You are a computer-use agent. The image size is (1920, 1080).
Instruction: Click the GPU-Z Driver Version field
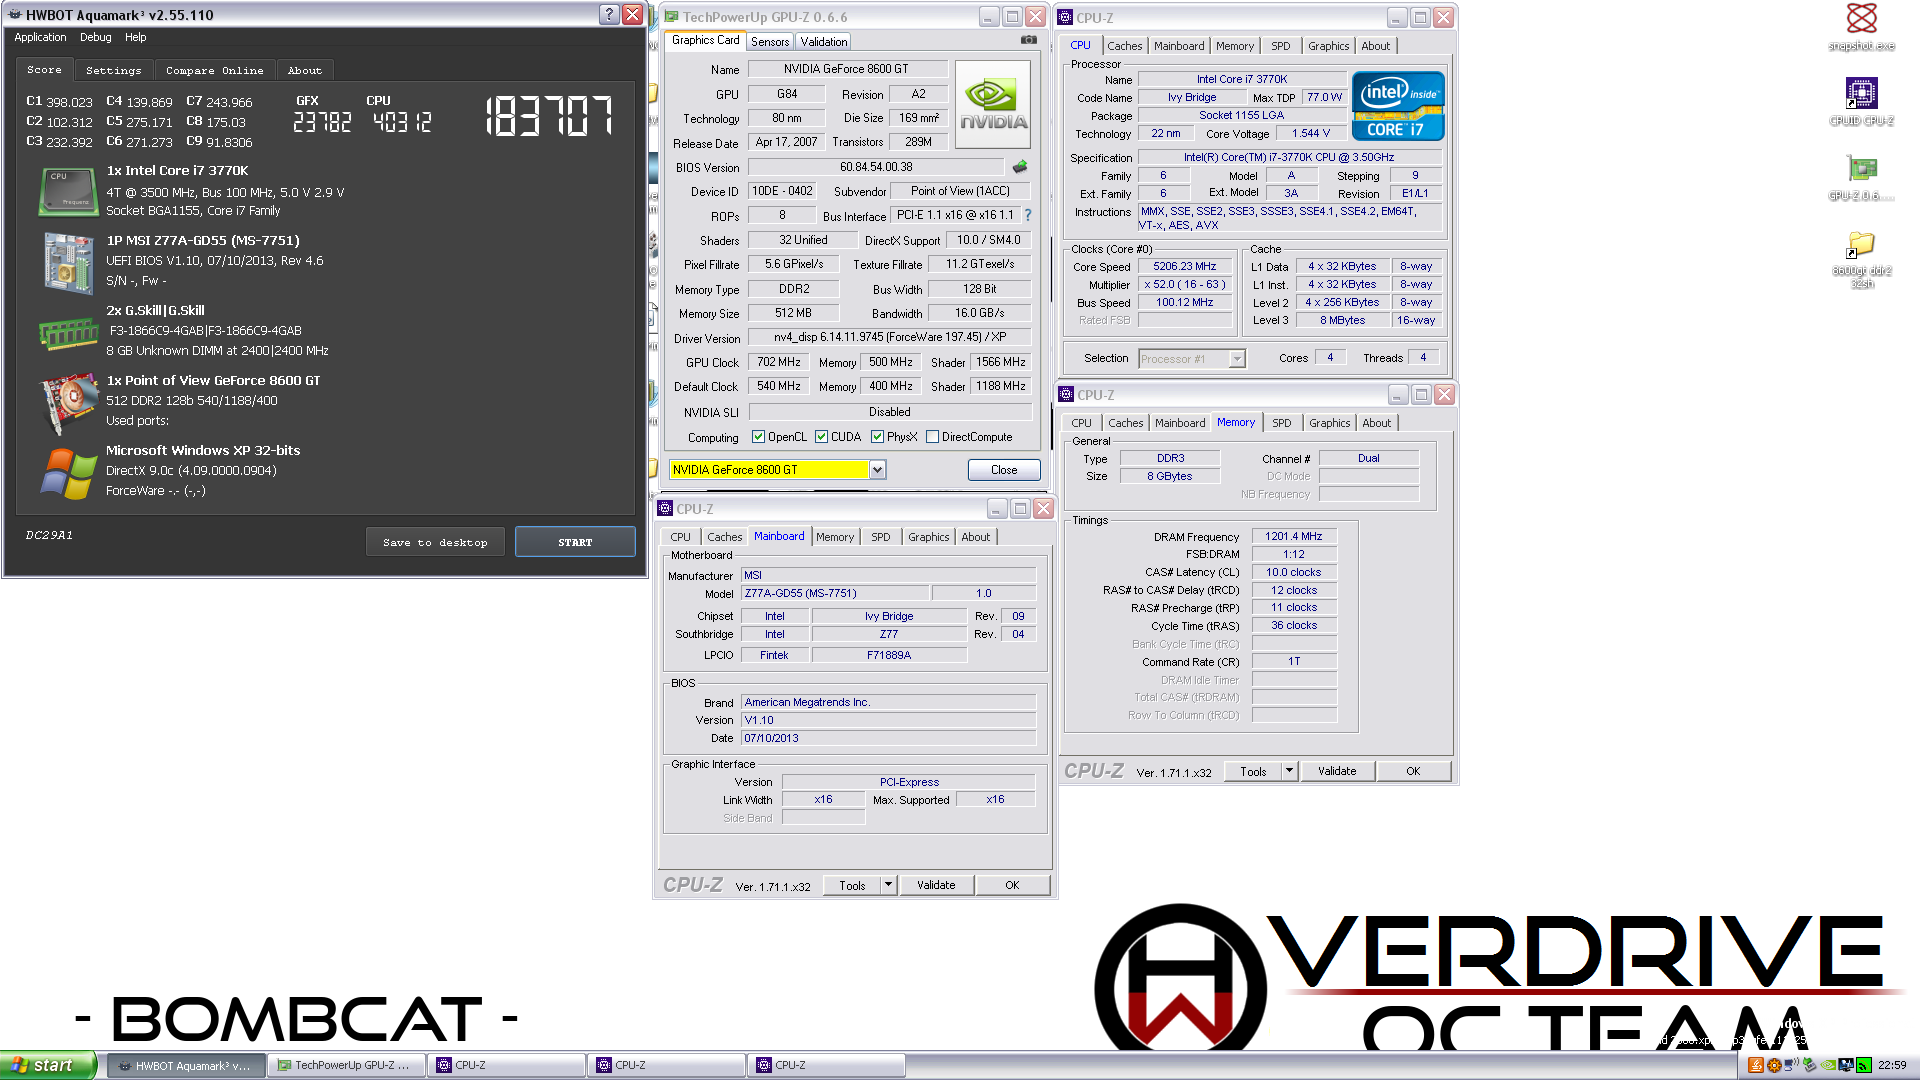coord(890,337)
